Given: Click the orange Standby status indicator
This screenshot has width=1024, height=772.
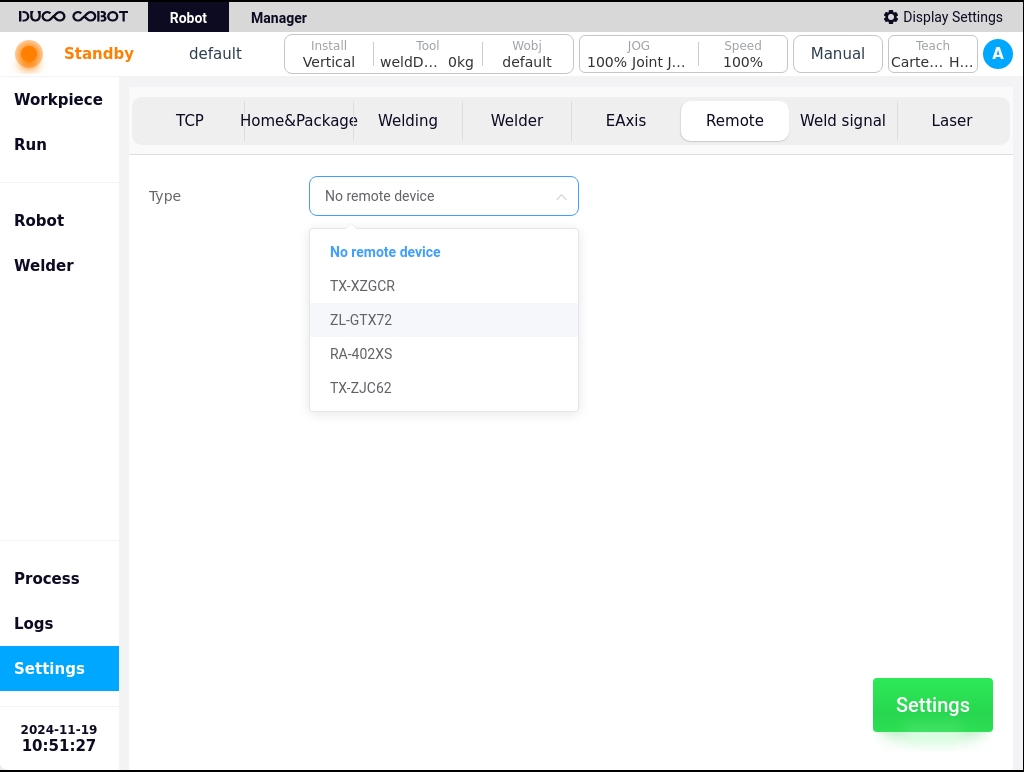Looking at the screenshot, I should click(29, 54).
